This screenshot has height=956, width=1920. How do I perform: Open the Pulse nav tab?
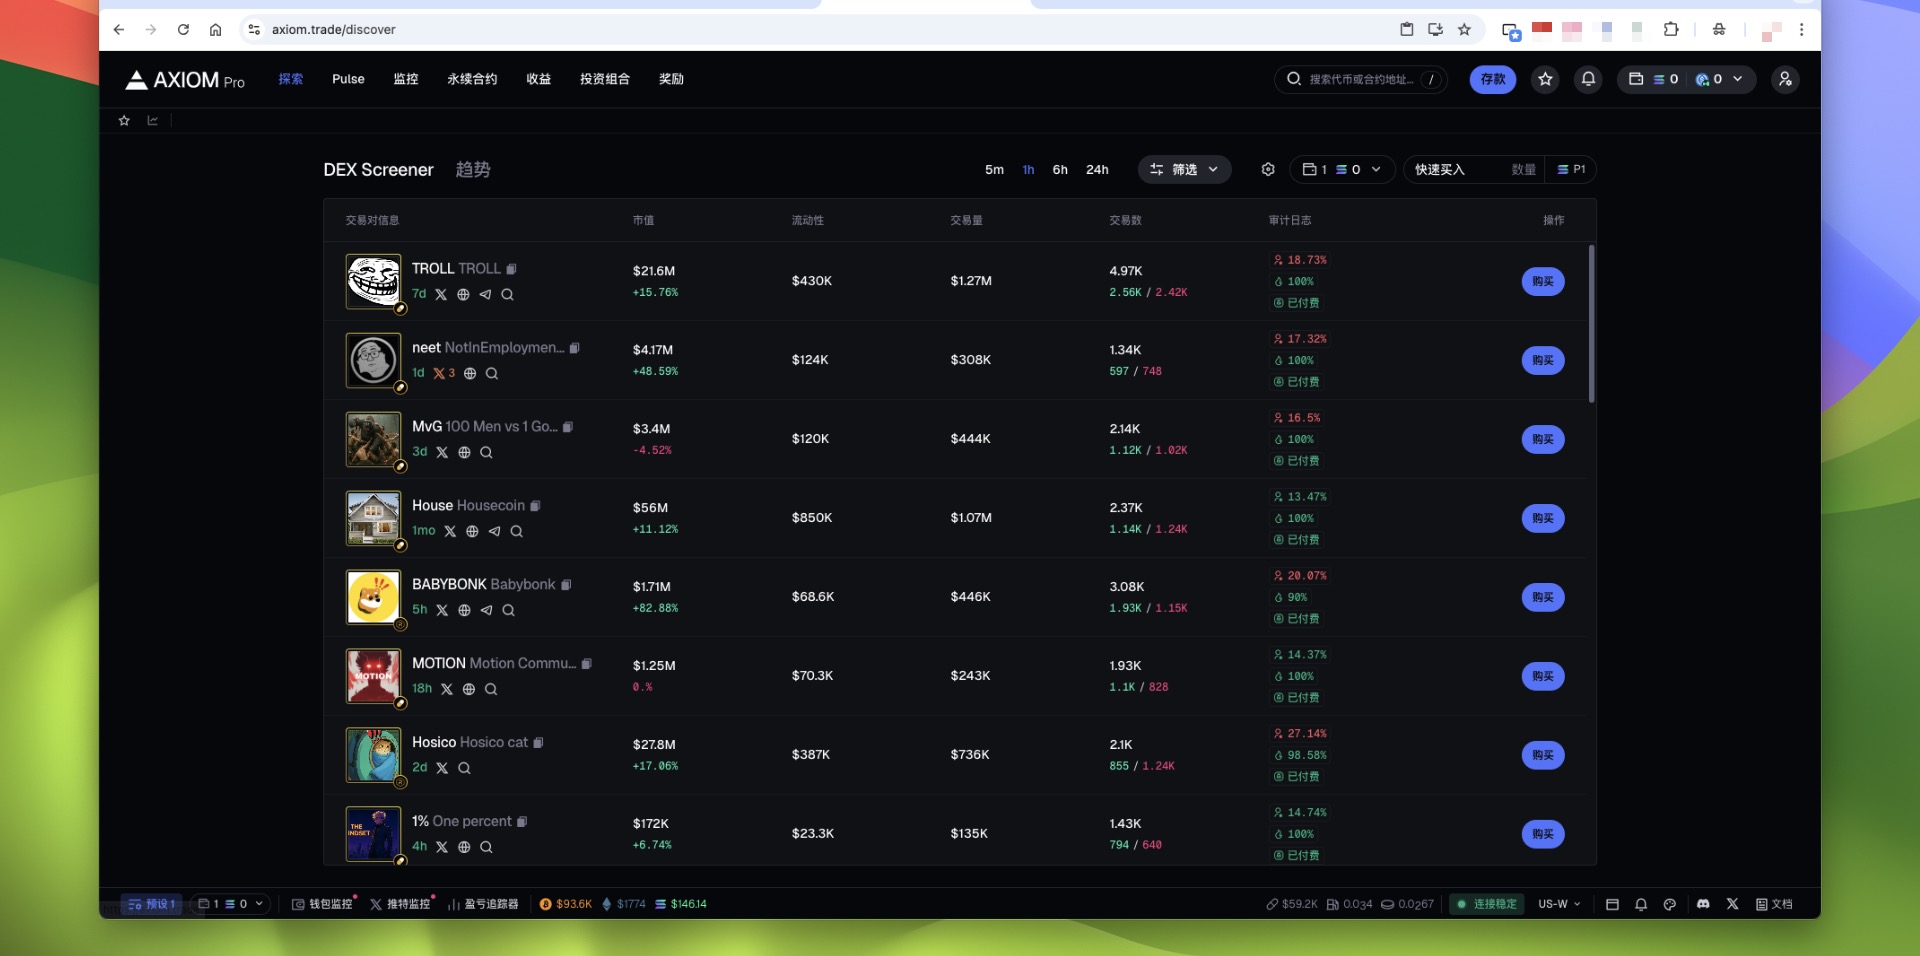coord(348,79)
